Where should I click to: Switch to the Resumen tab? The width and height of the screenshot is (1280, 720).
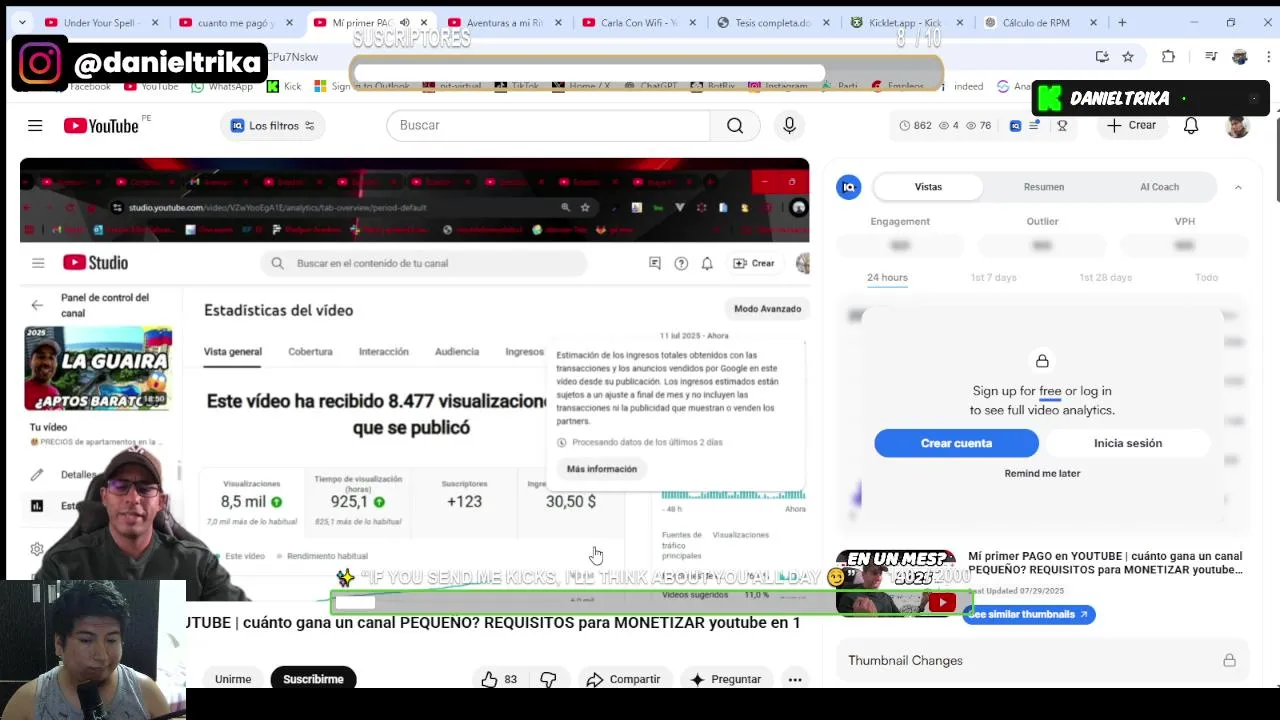pos(1043,187)
